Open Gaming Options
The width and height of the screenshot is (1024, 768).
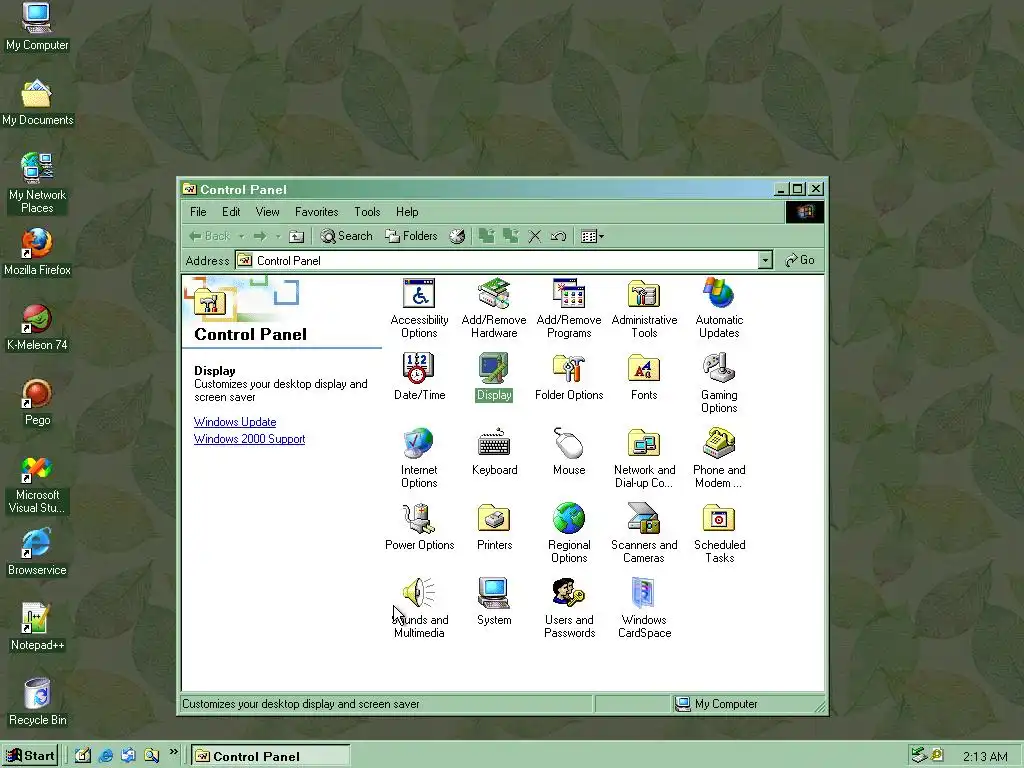point(719,383)
